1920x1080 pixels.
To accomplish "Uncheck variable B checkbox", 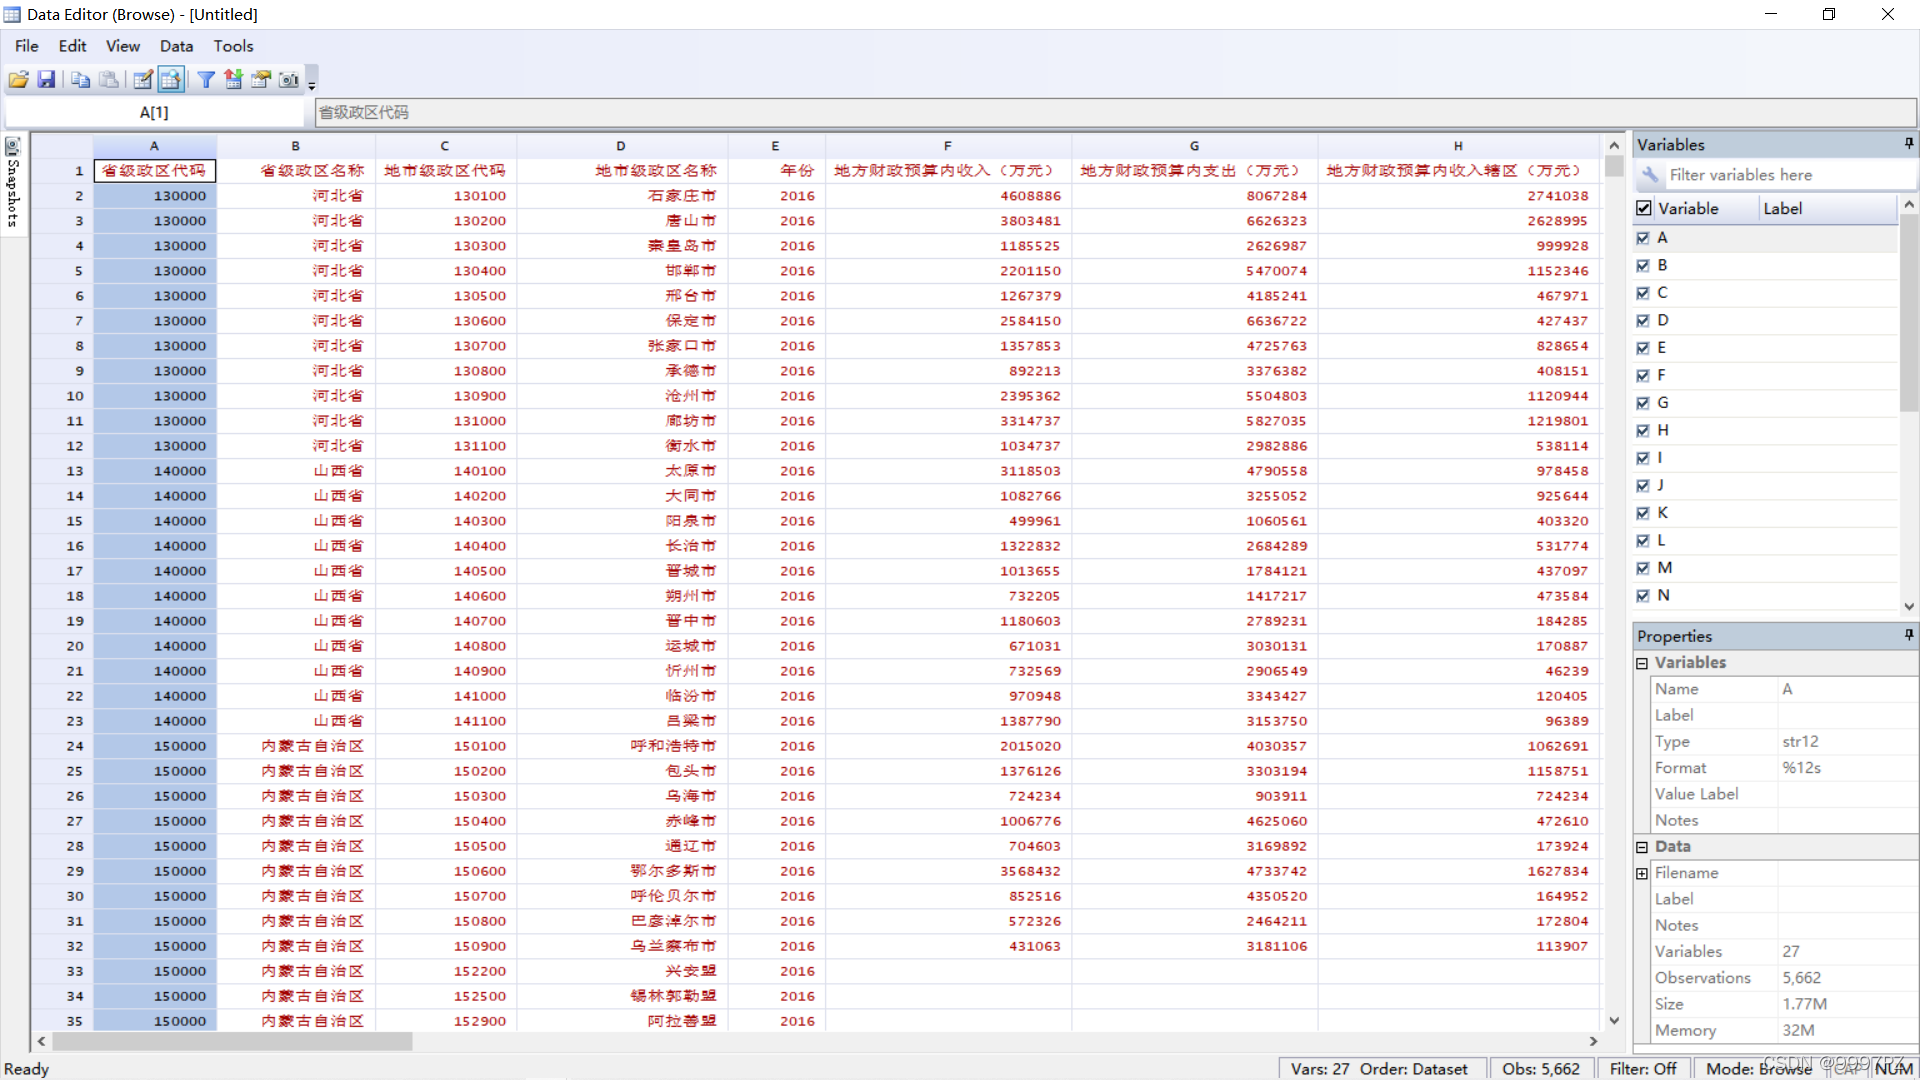I will pyautogui.click(x=1643, y=266).
